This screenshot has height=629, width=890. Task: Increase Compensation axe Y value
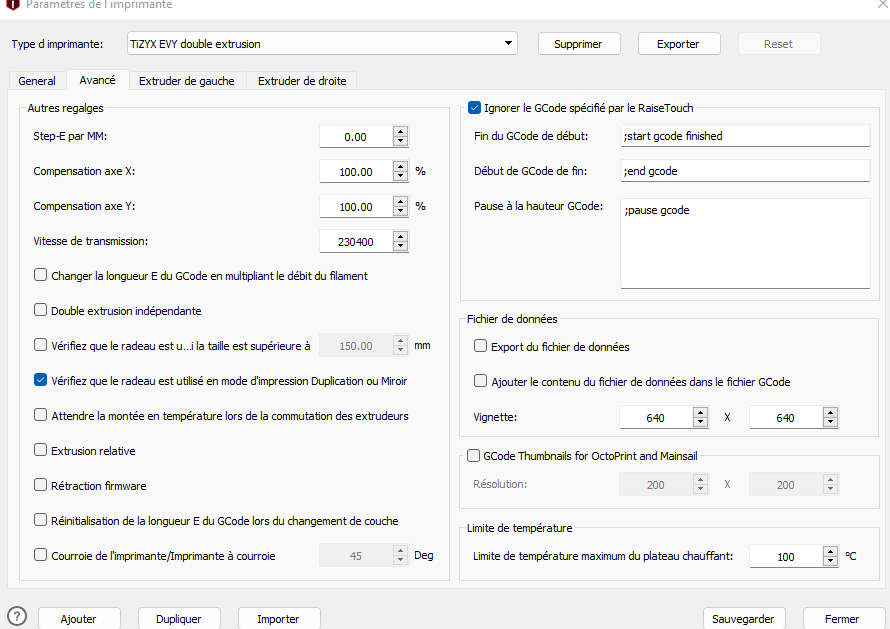[401, 201]
